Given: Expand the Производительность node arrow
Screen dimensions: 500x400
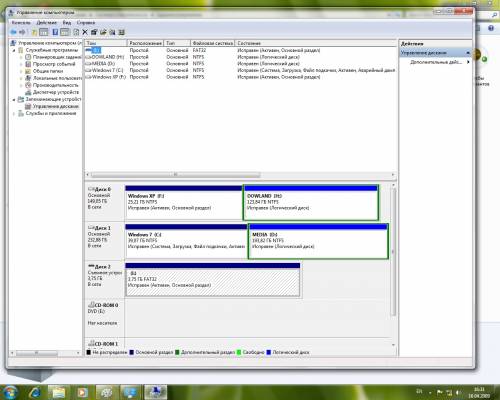Looking at the screenshot, I should [21, 85].
